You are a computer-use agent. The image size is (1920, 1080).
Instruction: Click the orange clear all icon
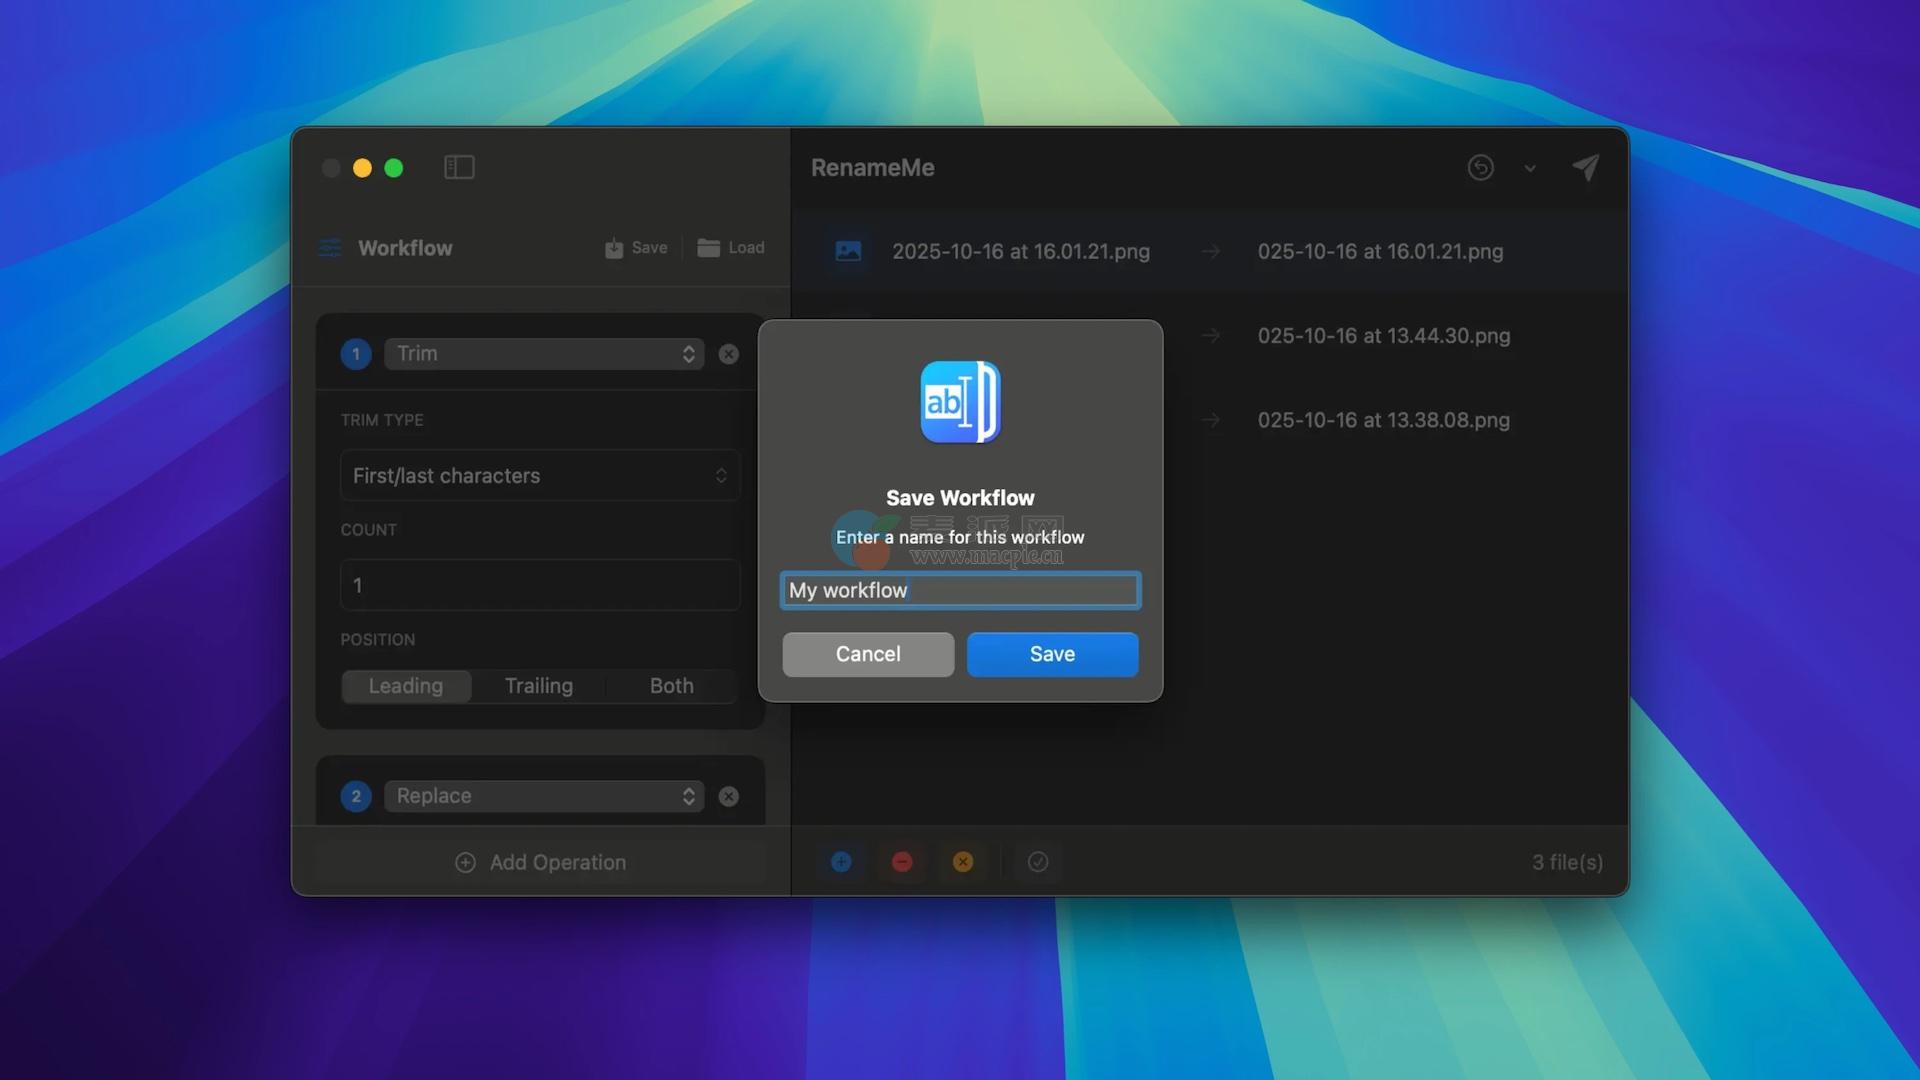coord(963,862)
